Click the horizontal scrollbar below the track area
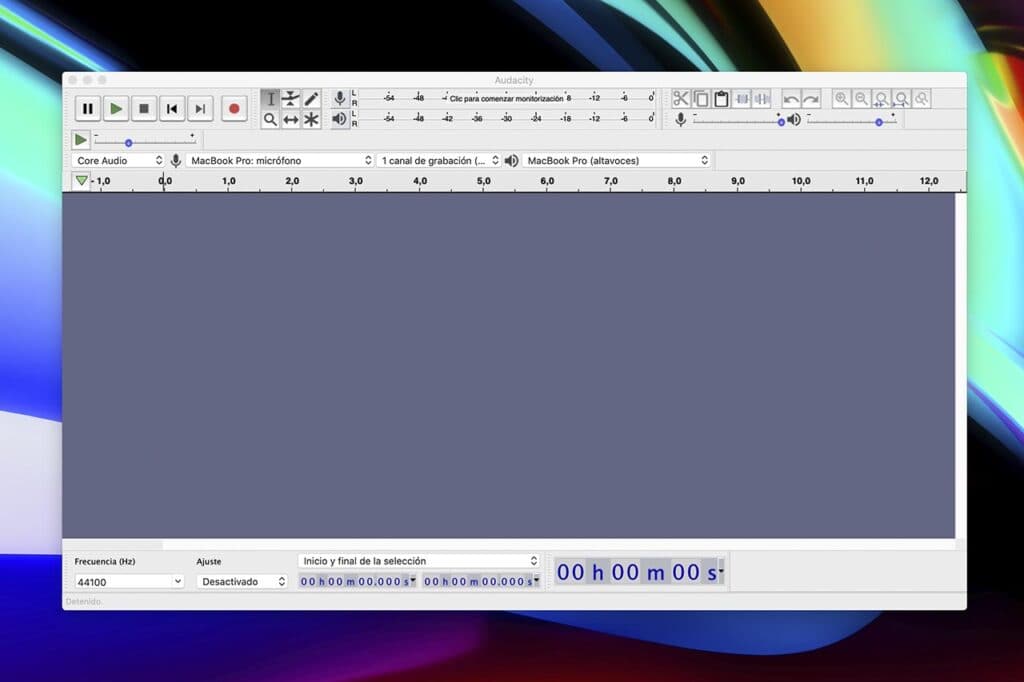Screen dimensions: 1024x682 click(509, 544)
